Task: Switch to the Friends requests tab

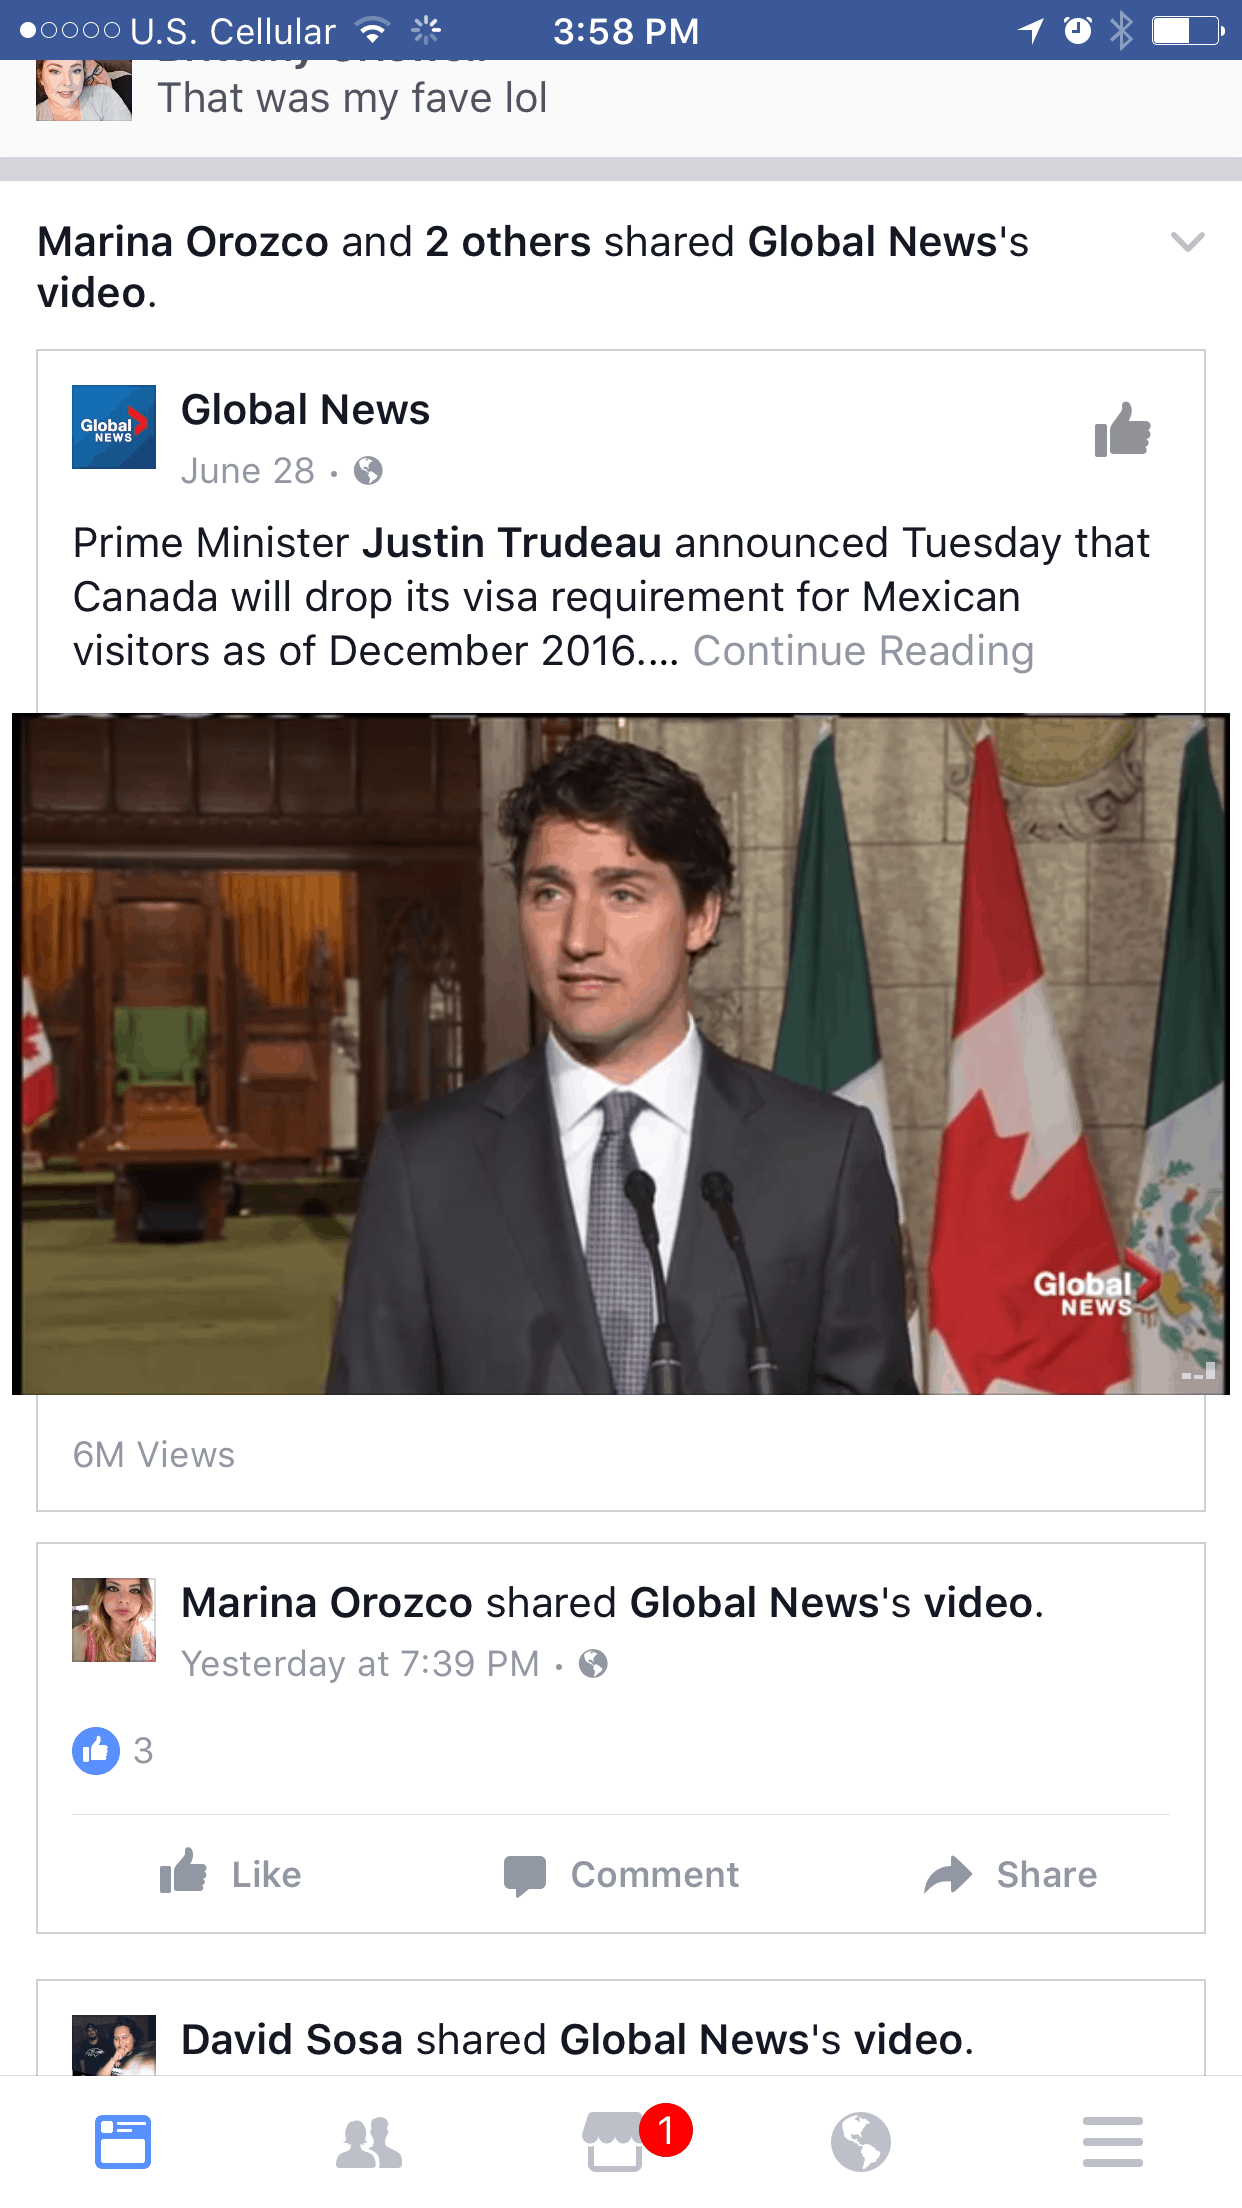Action: coord(369,2143)
